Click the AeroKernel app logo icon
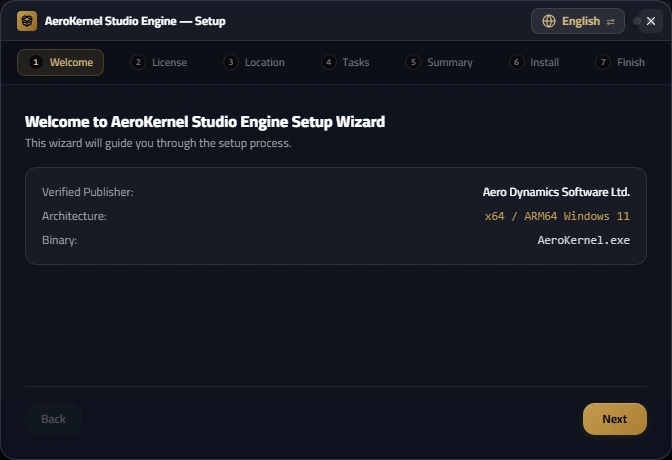The image size is (672, 460). [27, 21]
